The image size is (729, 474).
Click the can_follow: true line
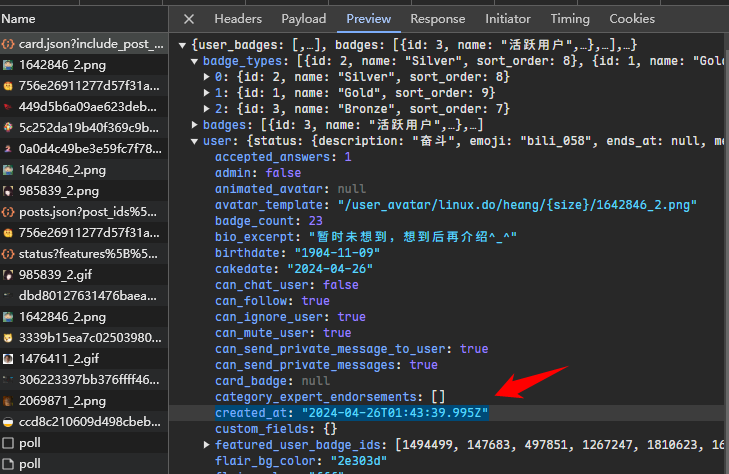tap(272, 301)
